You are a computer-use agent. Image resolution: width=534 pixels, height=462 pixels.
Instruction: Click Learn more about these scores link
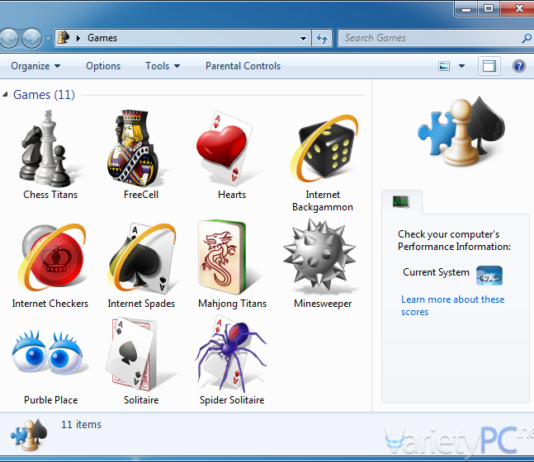coord(453,306)
